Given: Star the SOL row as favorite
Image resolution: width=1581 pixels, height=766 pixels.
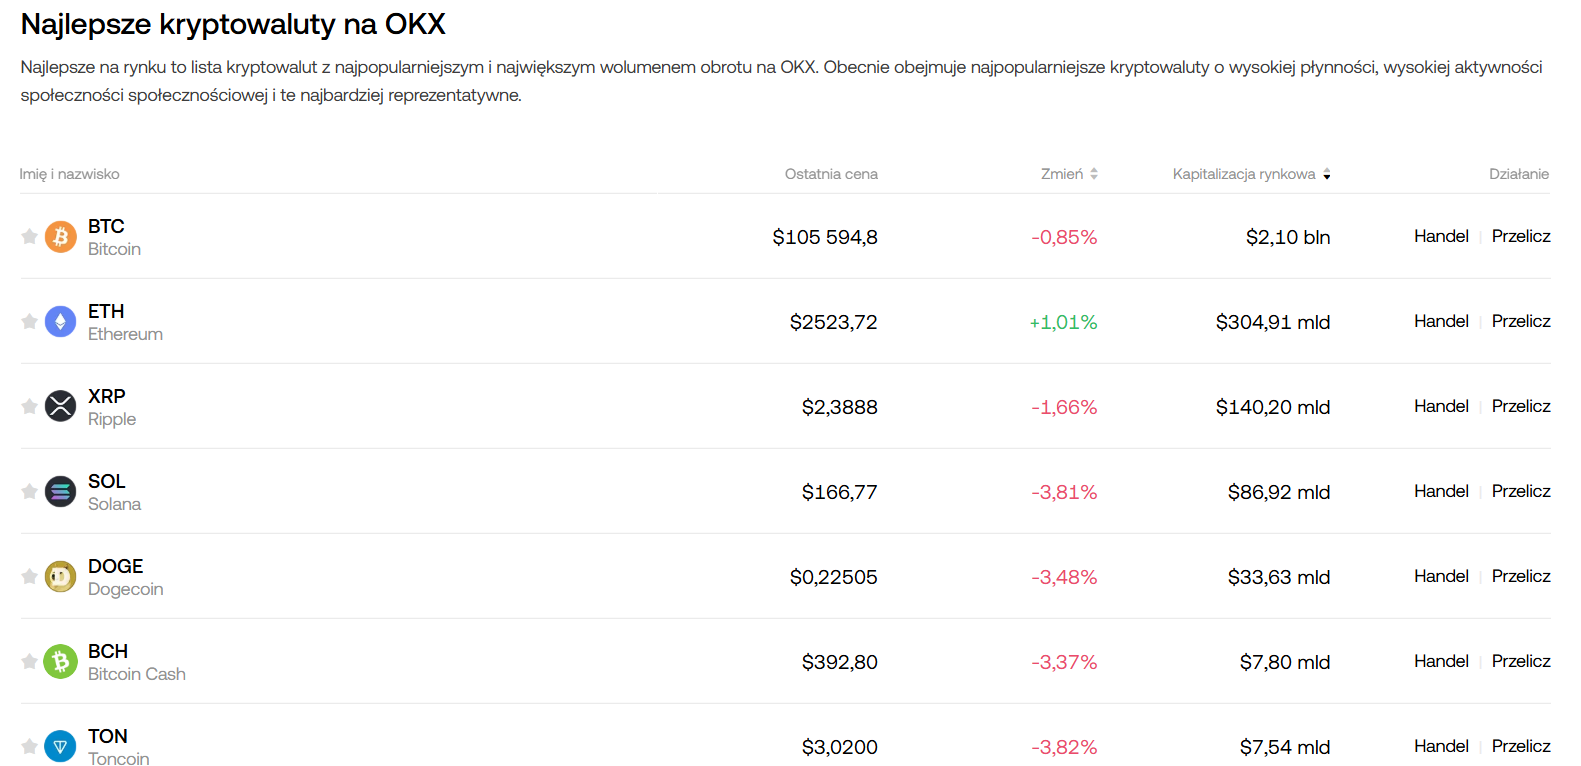Looking at the screenshot, I should click(29, 492).
